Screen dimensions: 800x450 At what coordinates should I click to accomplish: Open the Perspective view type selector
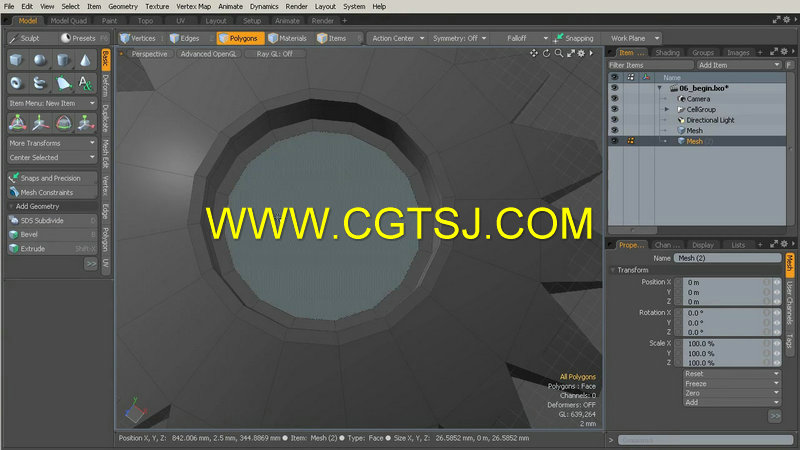point(149,54)
